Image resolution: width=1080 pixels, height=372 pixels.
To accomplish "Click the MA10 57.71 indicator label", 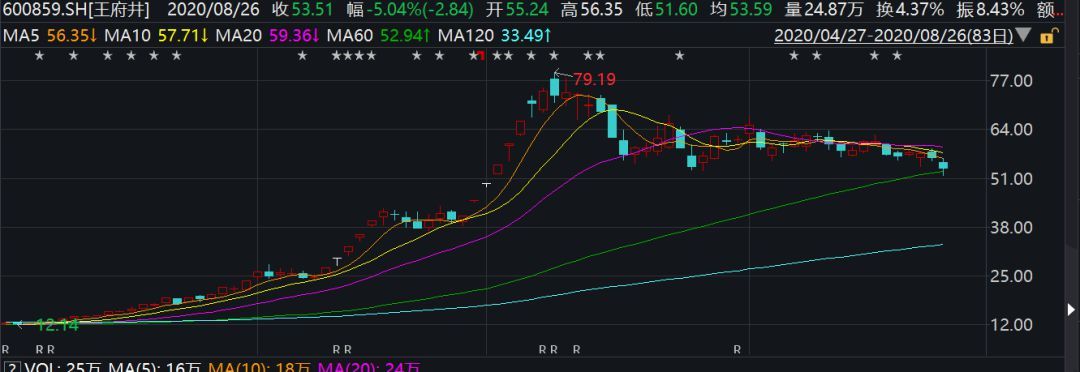I will pyautogui.click(x=157, y=35).
